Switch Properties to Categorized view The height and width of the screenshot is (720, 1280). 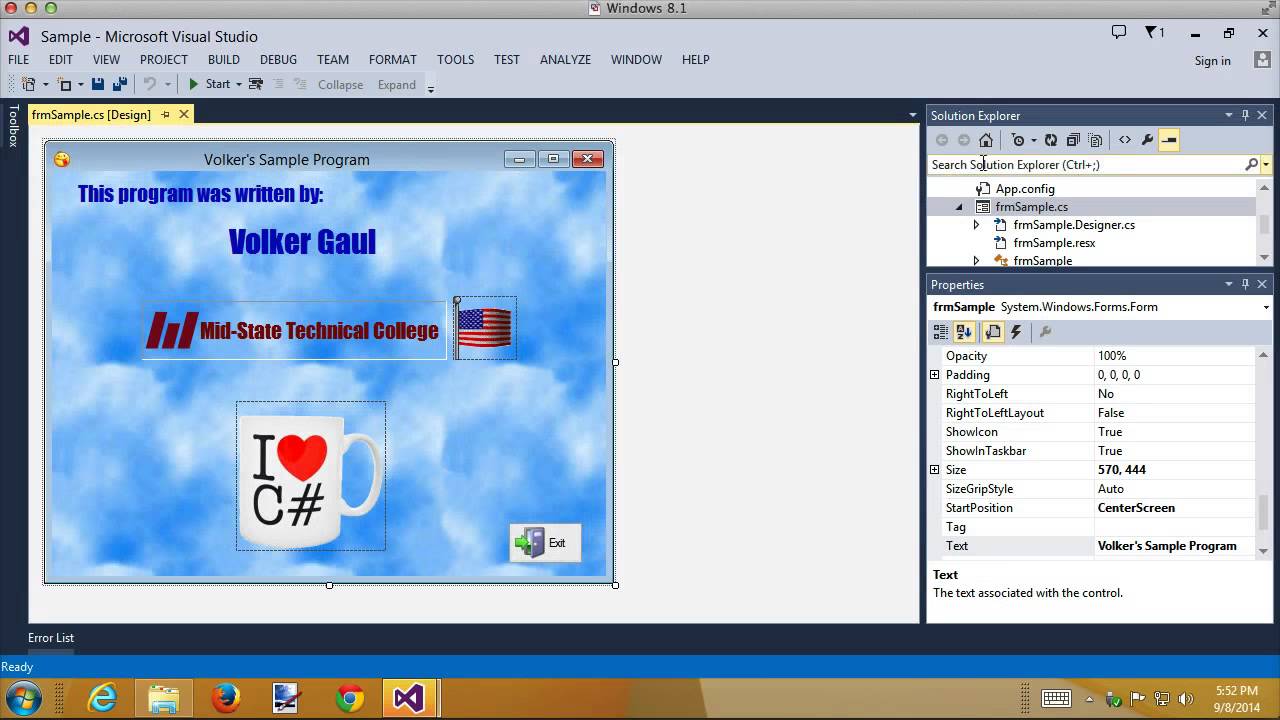(x=941, y=332)
